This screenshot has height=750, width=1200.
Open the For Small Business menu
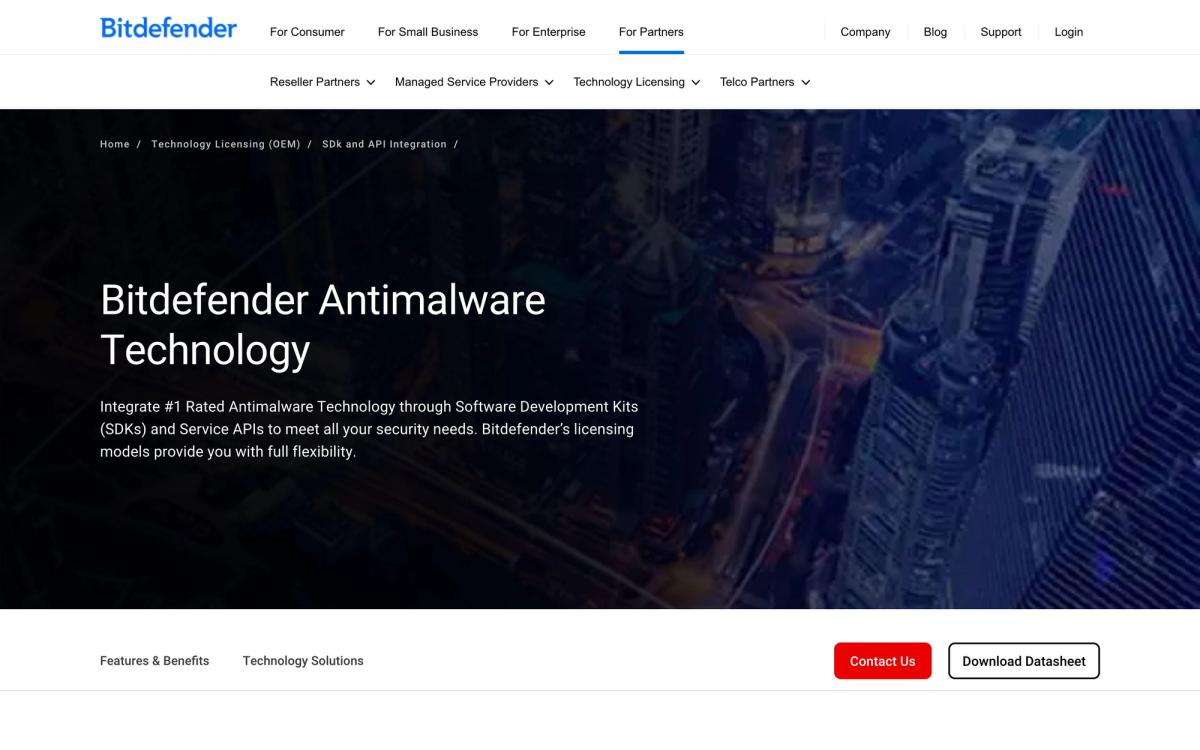[x=428, y=32]
